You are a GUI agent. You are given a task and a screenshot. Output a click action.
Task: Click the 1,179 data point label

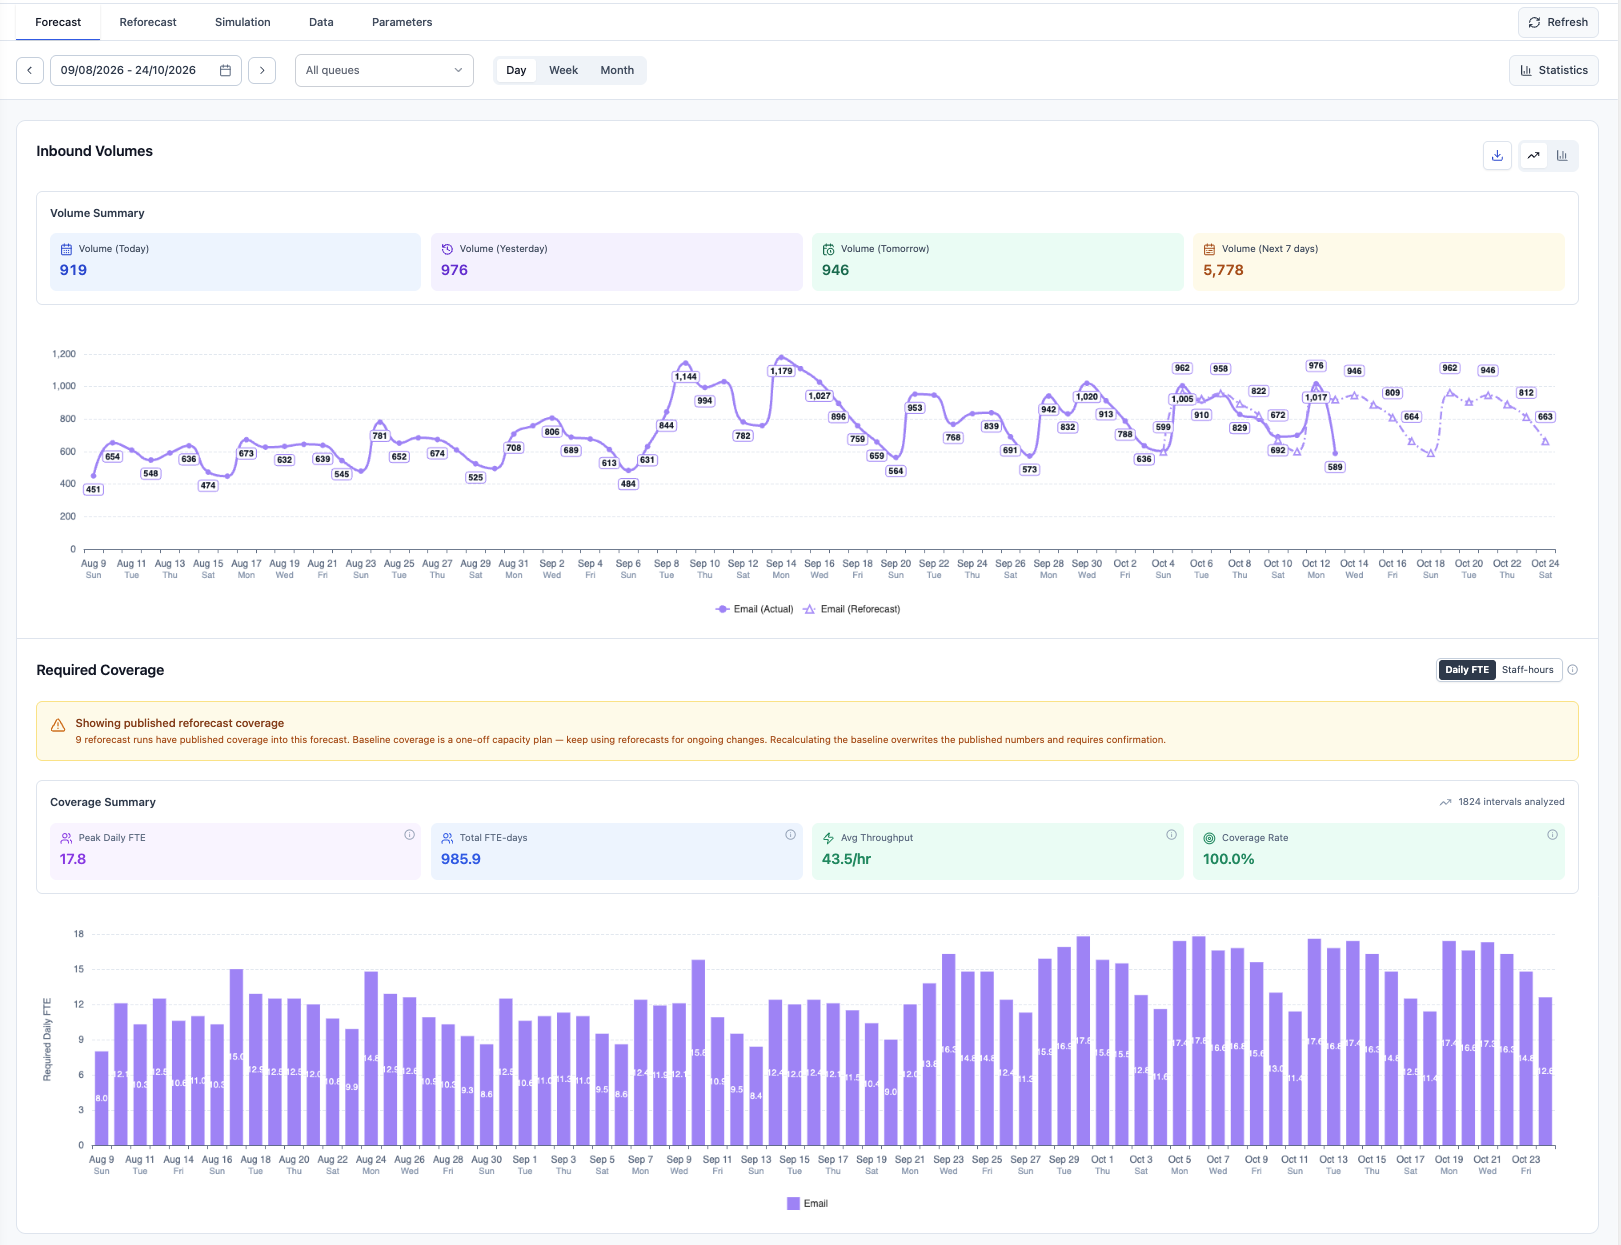781,371
